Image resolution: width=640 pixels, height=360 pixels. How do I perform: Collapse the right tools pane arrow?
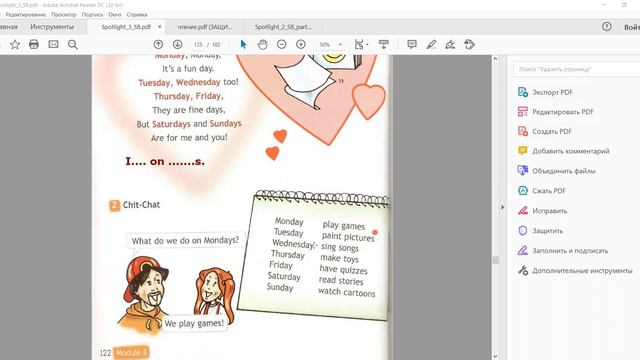point(502,207)
